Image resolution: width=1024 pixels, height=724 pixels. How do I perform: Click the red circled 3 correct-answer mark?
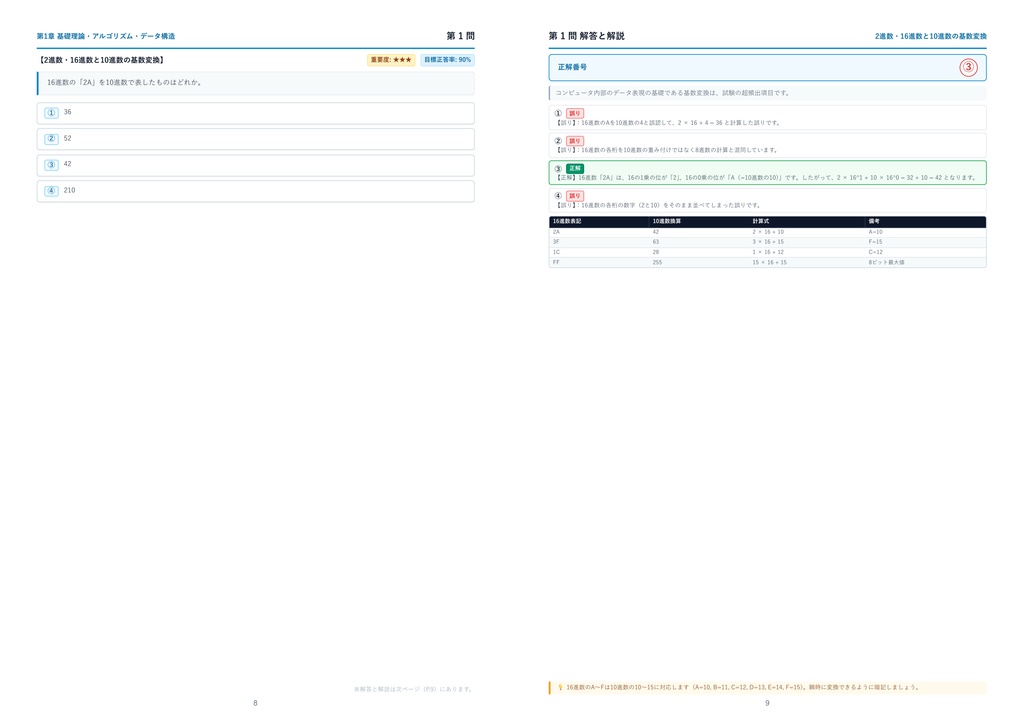[968, 67]
